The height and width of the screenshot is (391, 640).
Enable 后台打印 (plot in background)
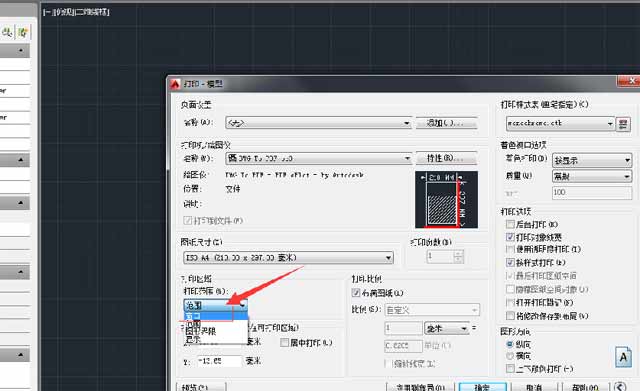(510, 224)
